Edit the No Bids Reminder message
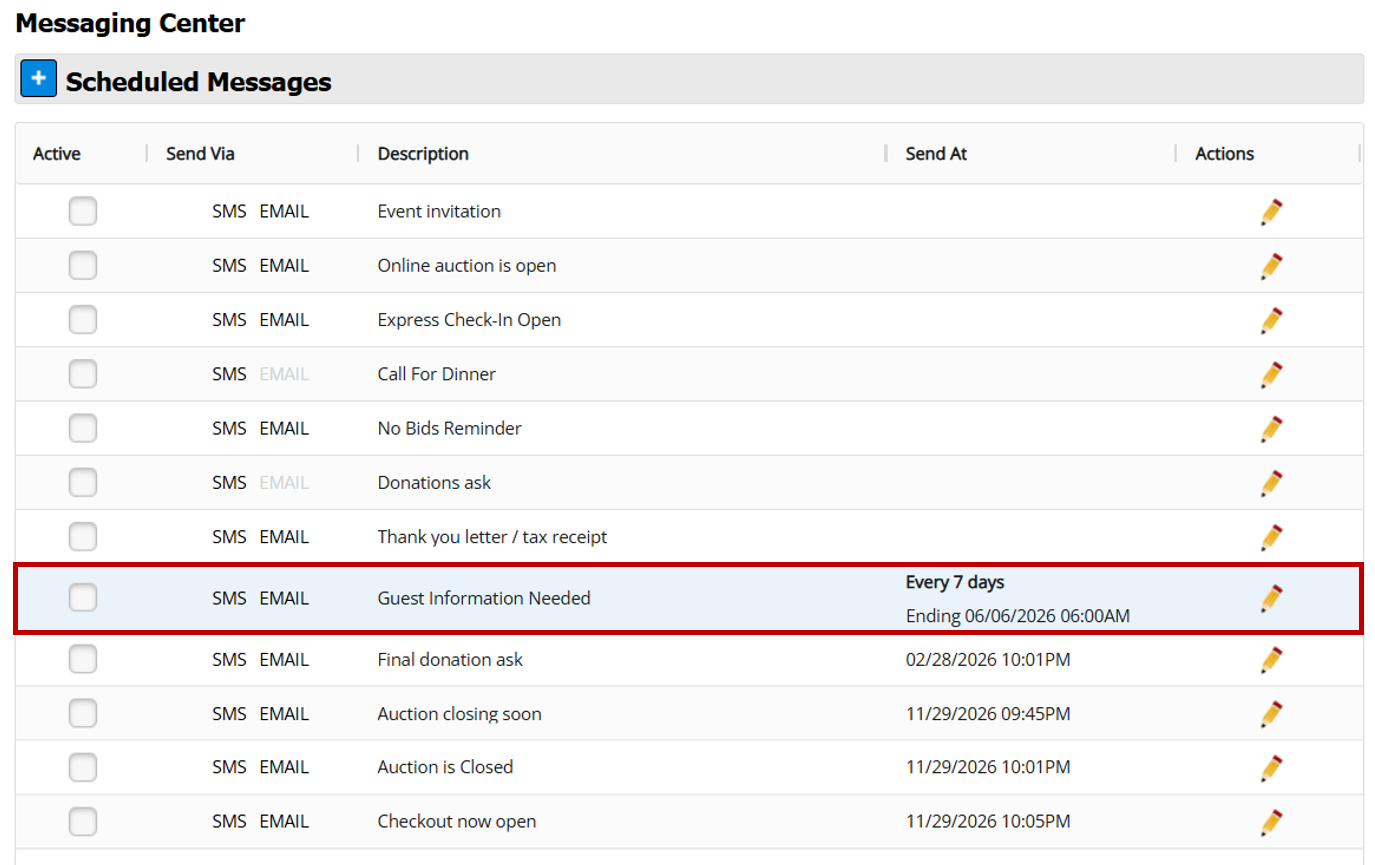This screenshot has height=865, width=1375. 1271,428
